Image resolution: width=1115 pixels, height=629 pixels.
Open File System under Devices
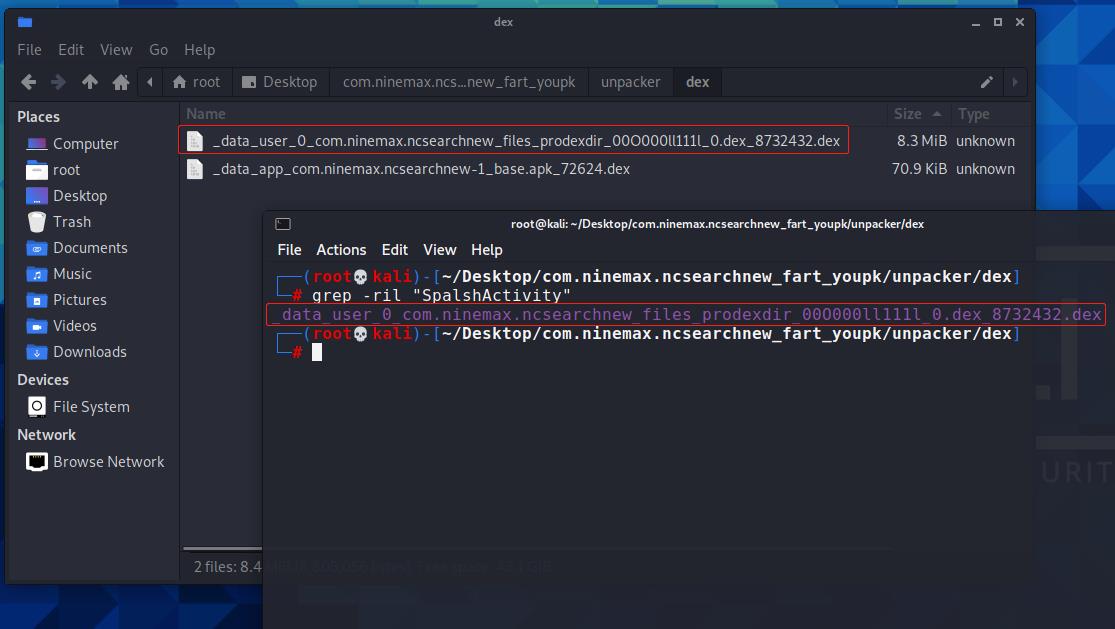[x=95, y=406]
